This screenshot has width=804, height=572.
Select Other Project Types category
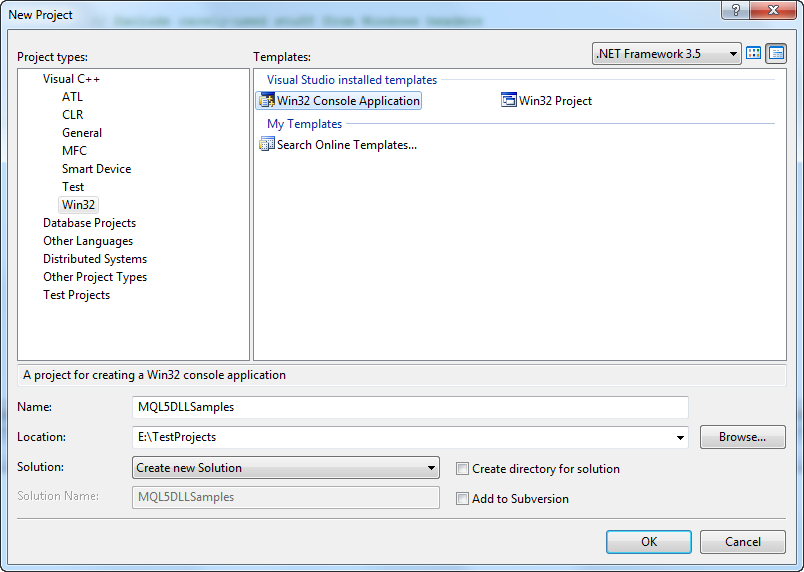click(x=95, y=277)
